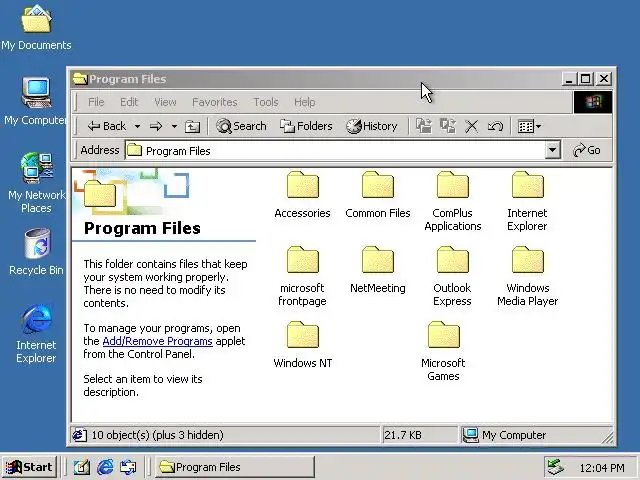Open the Accessories folder
The width and height of the screenshot is (640, 480).
(x=302, y=194)
